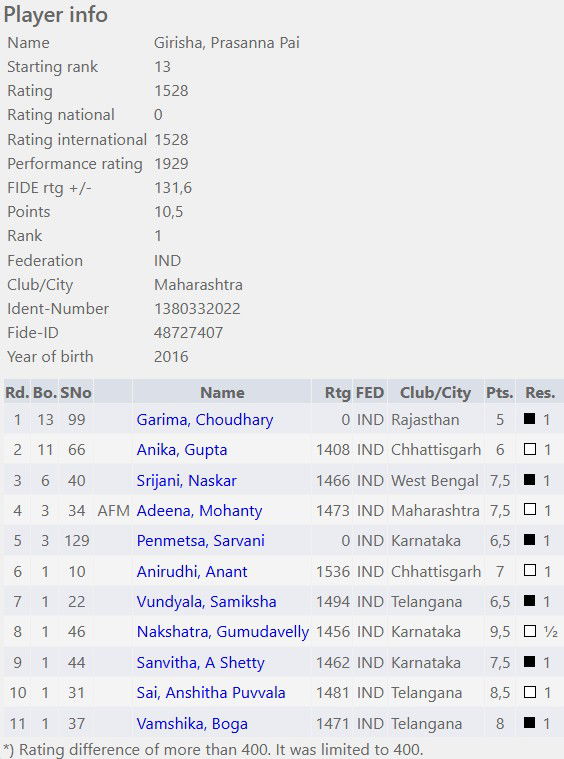The width and height of the screenshot is (564, 759).
Task: Open Sai, Anshitha Puvvala player link
Action: point(211,693)
